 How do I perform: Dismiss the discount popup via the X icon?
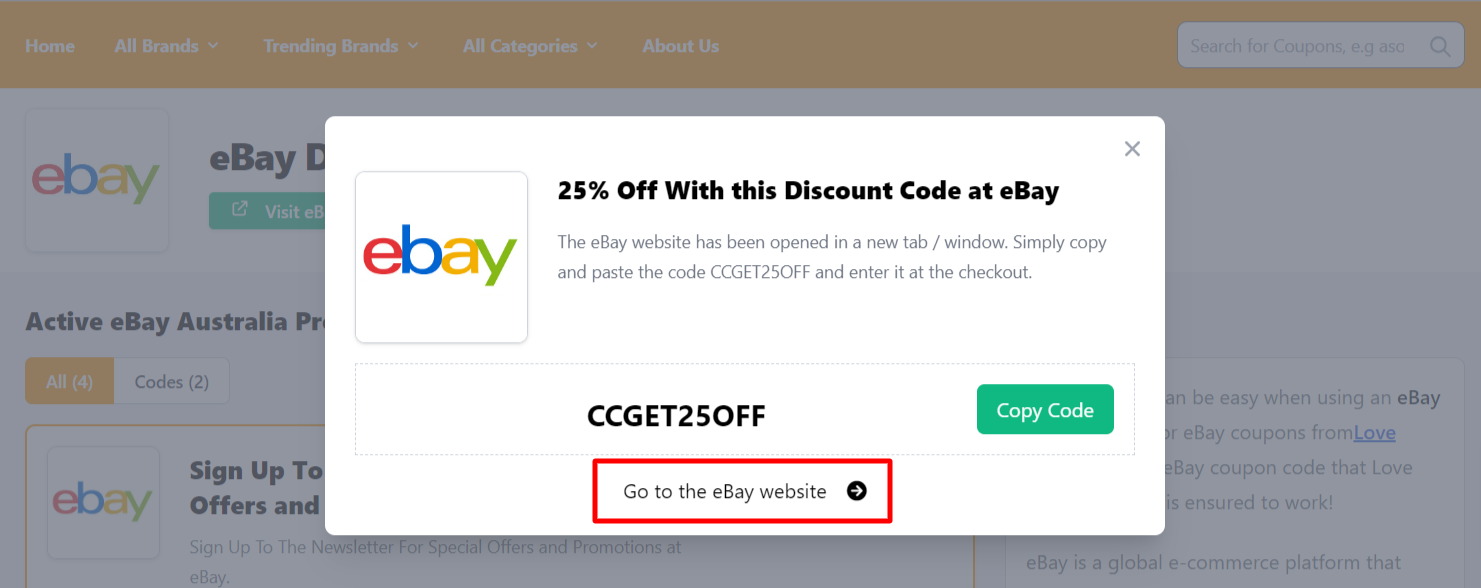pyautogui.click(x=1131, y=148)
